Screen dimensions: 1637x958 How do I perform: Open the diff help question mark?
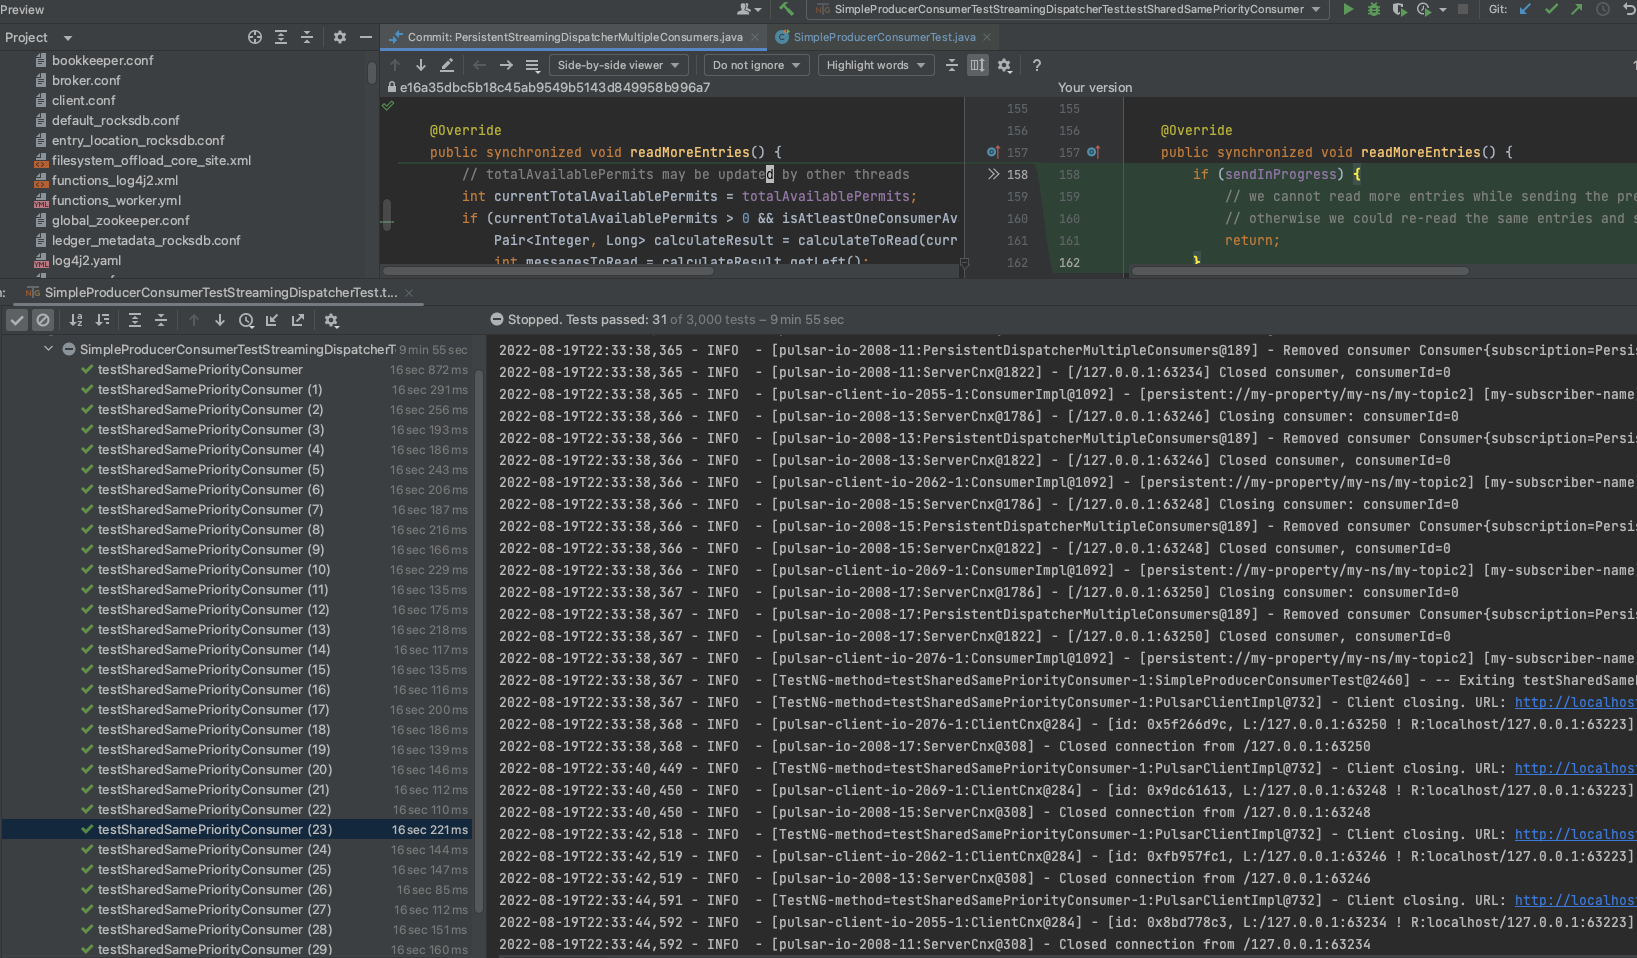[1037, 65]
